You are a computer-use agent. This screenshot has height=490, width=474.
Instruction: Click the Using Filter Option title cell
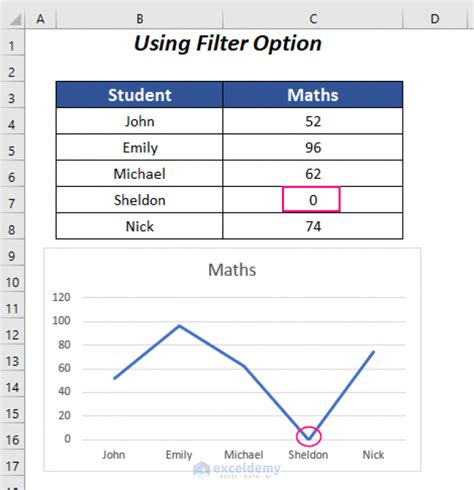(228, 43)
